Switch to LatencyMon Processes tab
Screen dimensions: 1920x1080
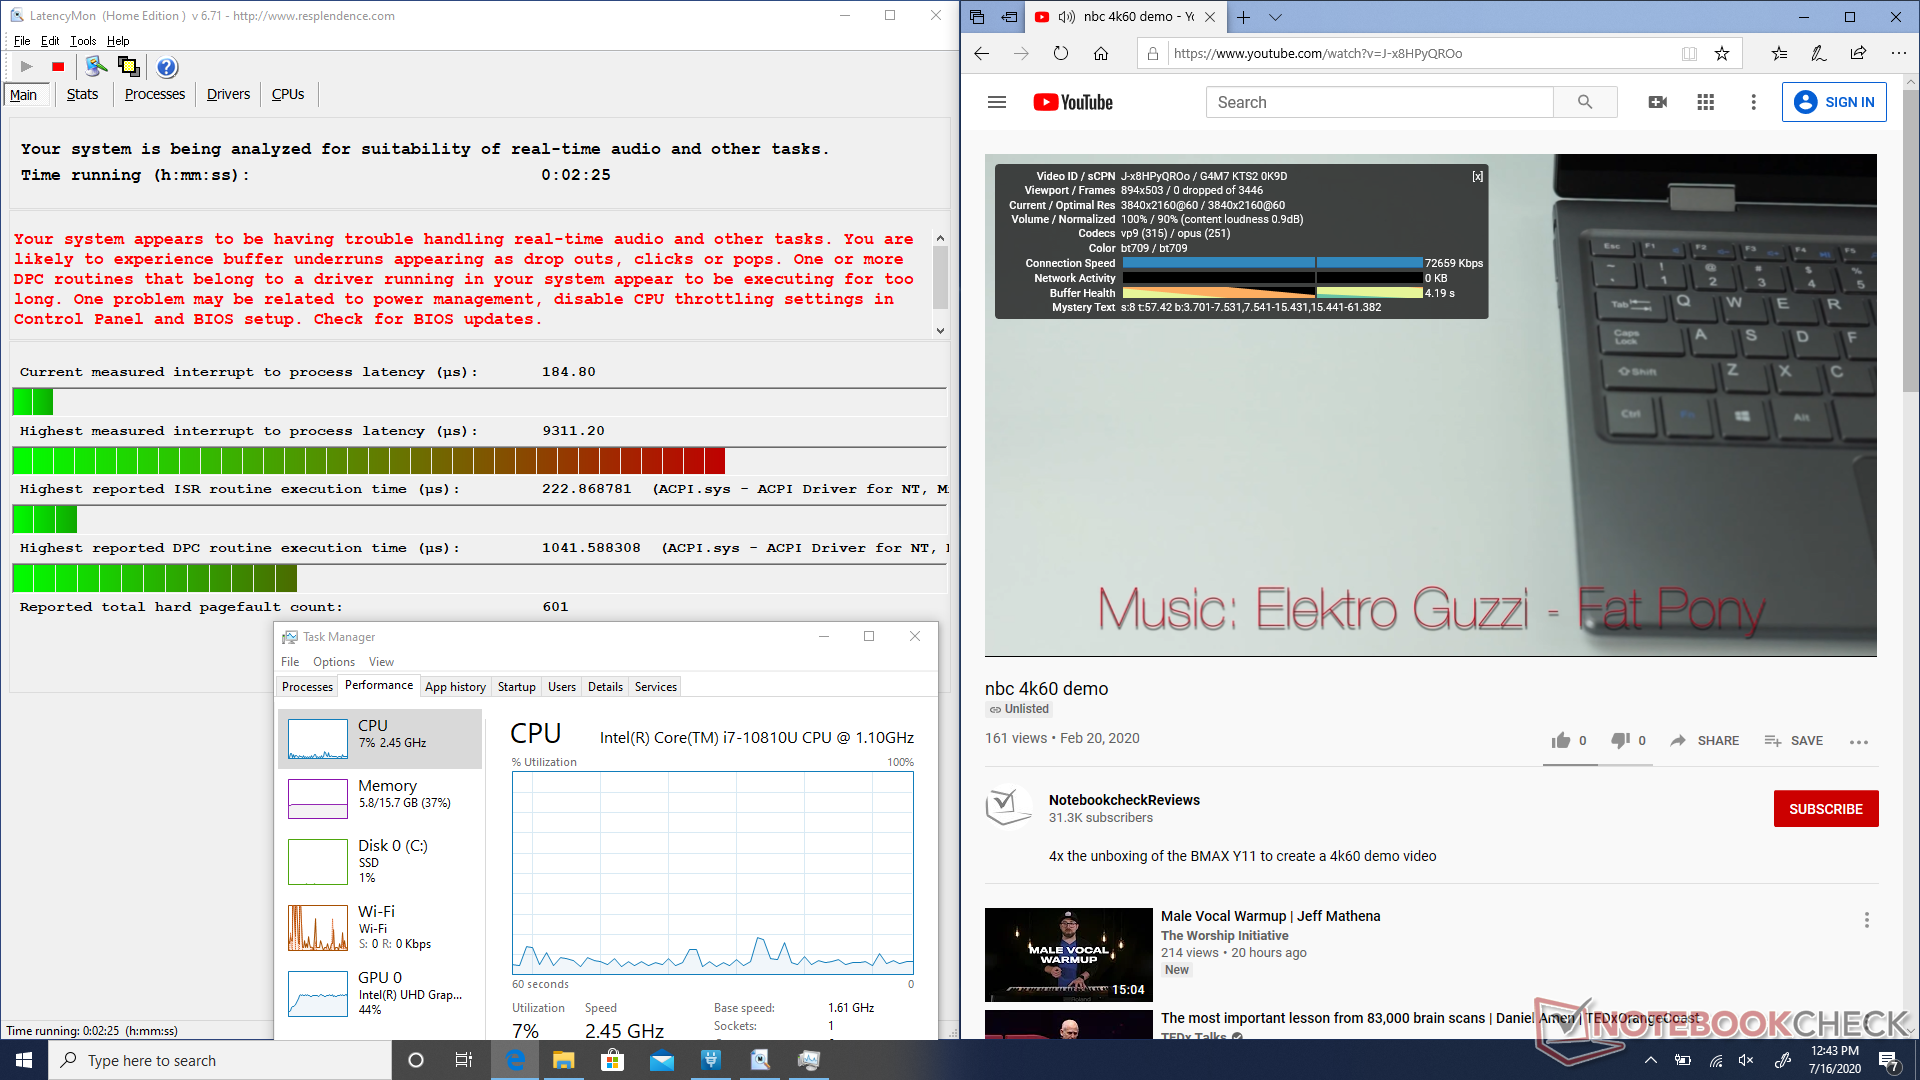[154, 94]
